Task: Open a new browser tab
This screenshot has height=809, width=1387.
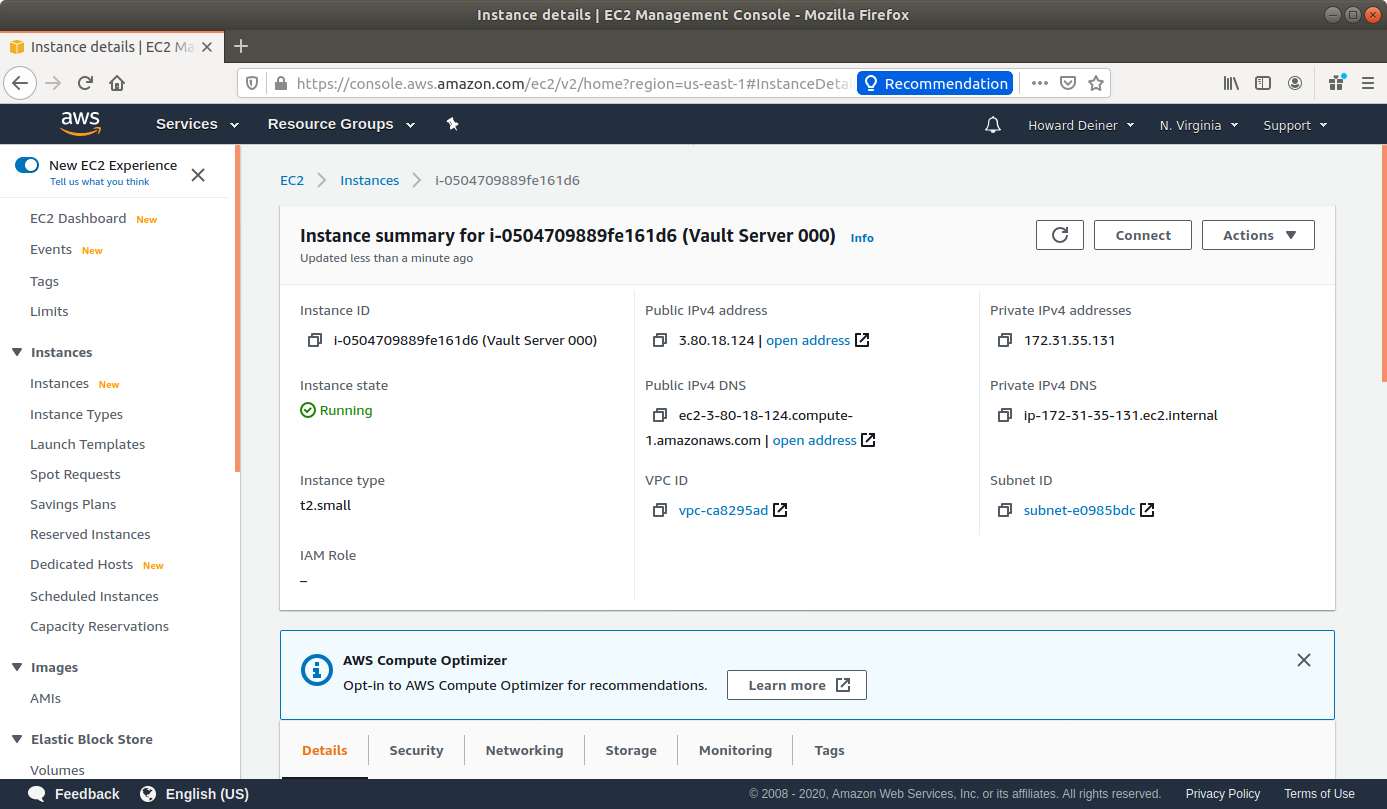Action: [x=241, y=46]
